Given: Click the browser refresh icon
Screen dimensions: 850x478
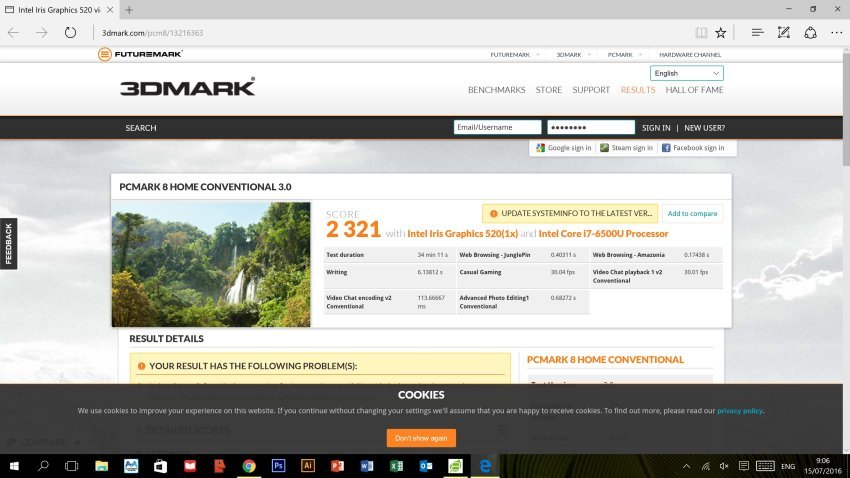Looking at the screenshot, I should pyautogui.click(x=70, y=33).
